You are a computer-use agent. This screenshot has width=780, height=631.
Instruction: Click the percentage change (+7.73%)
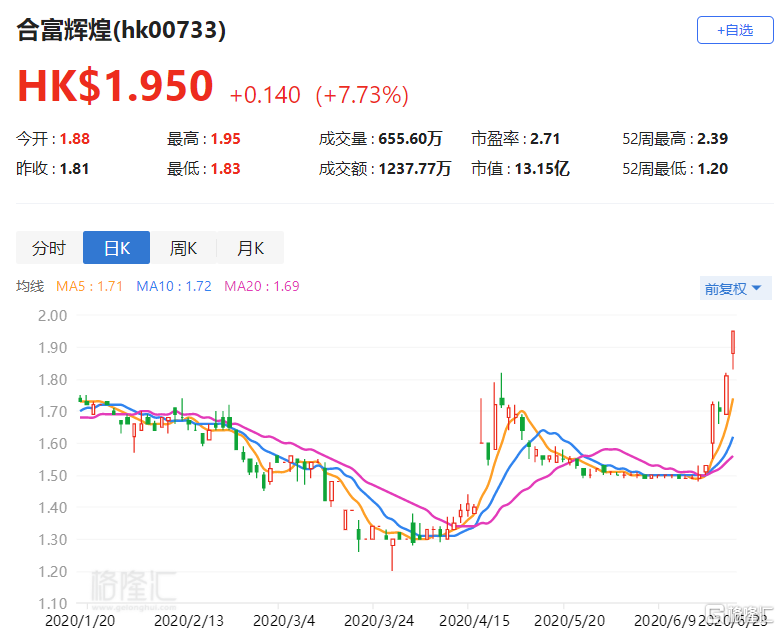pyautogui.click(x=362, y=95)
